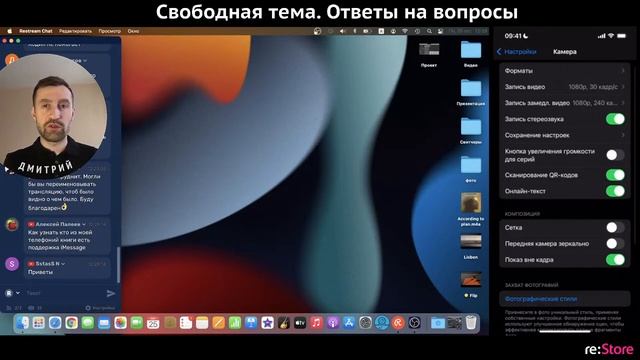This screenshot has height=360, width=640.
Task: Open the Редактировать menu
Action: (x=76, y=31)
